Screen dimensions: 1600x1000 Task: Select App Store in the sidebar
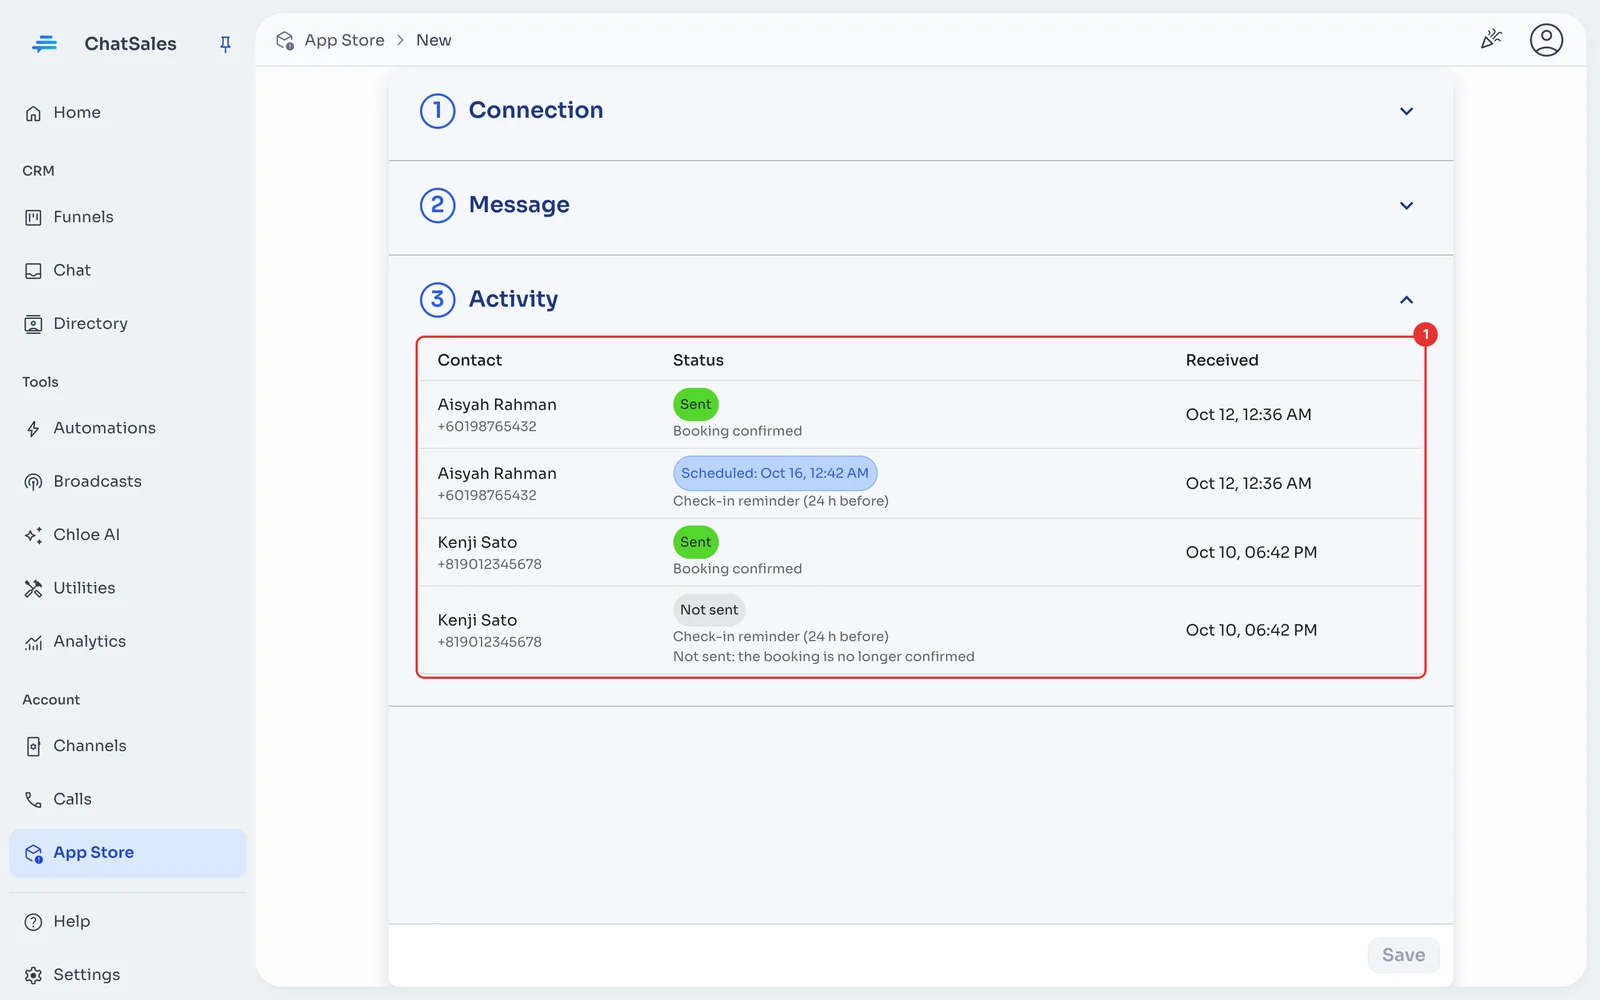tap(127, 853)
